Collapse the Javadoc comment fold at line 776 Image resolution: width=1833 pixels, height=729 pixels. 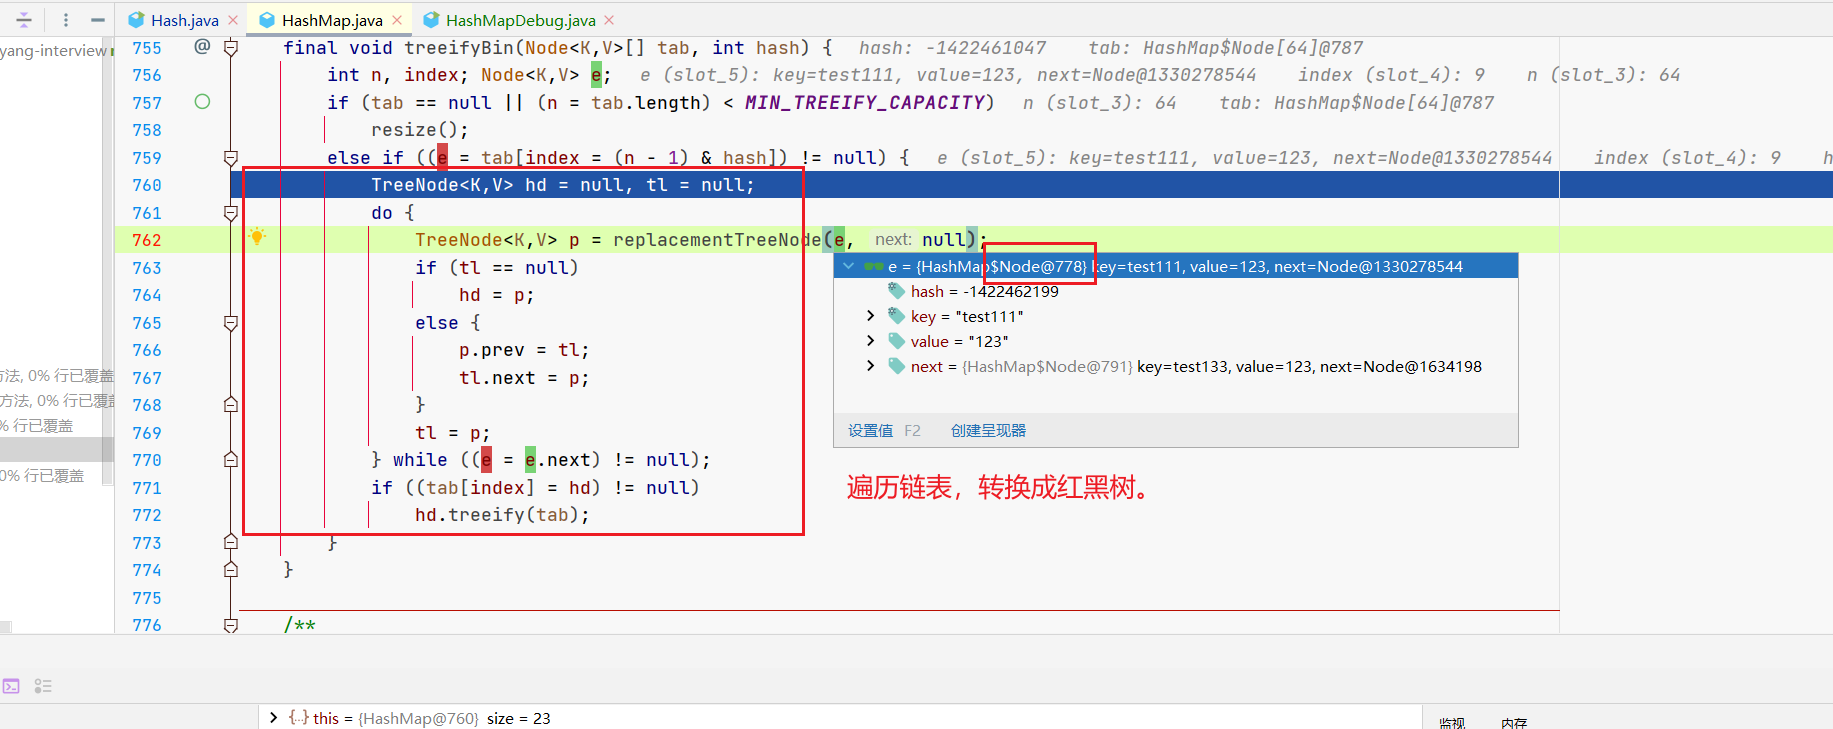(x=231, y=625)
